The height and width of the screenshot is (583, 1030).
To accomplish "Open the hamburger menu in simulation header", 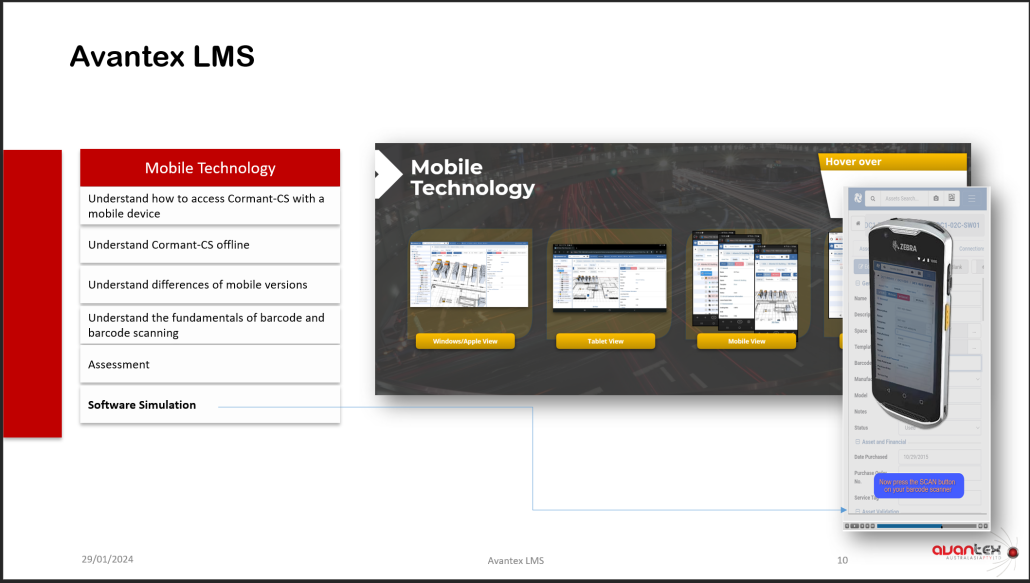I will [972, 198].
